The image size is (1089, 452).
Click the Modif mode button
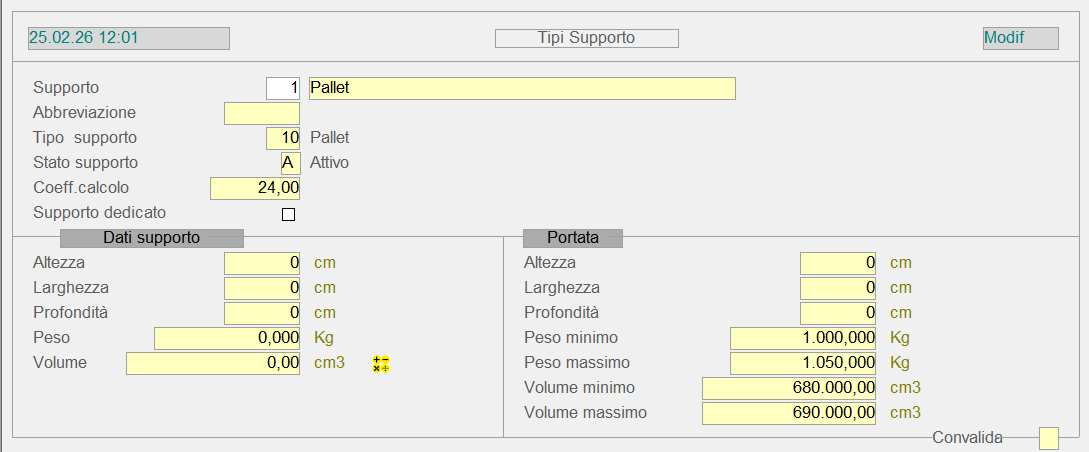[1020, 38]
